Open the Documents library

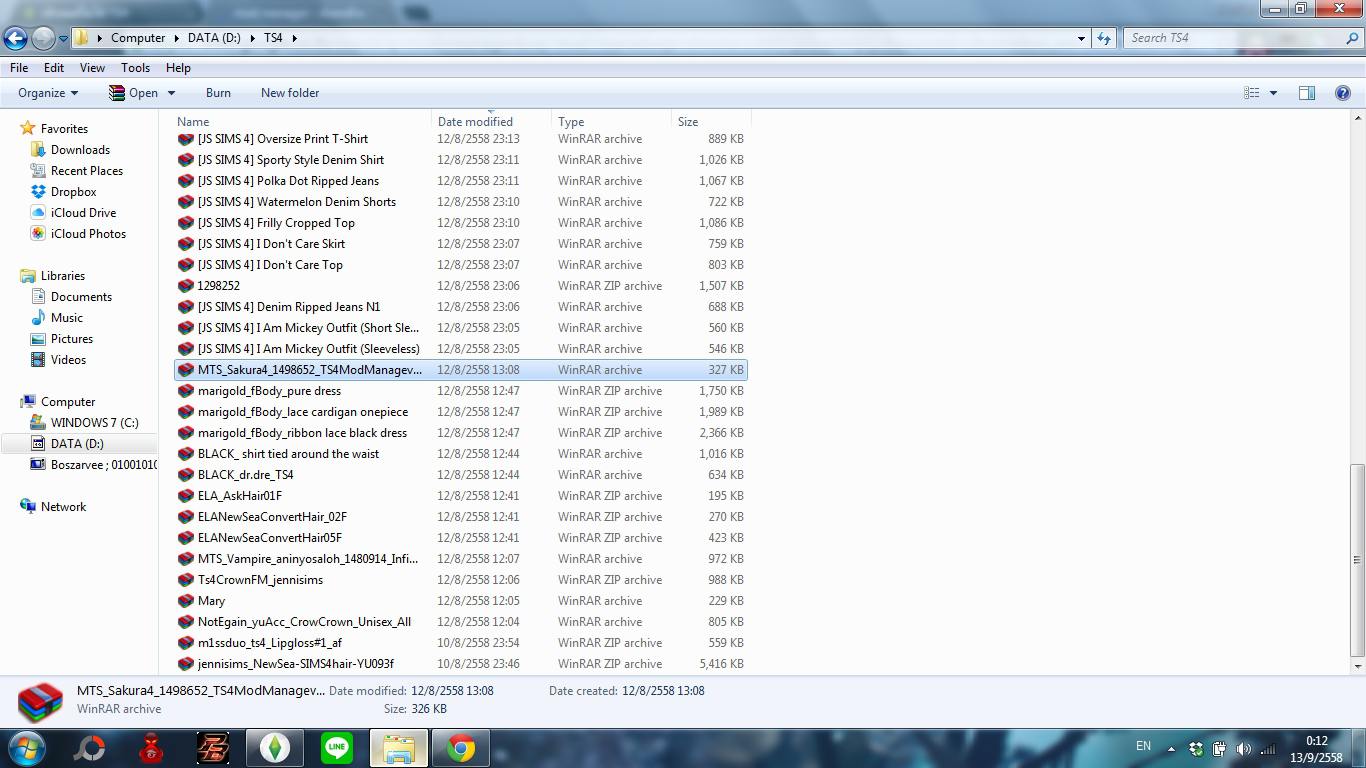pos(81,297)
